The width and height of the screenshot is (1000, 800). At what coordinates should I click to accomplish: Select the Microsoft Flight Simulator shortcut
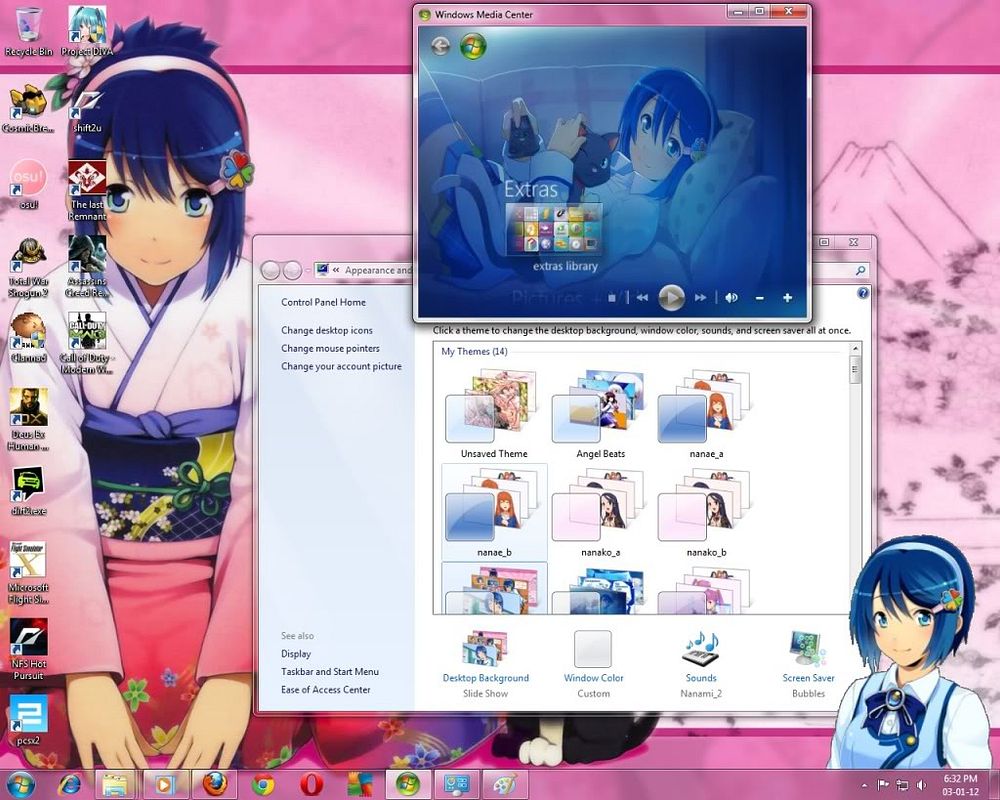point(28,573)
